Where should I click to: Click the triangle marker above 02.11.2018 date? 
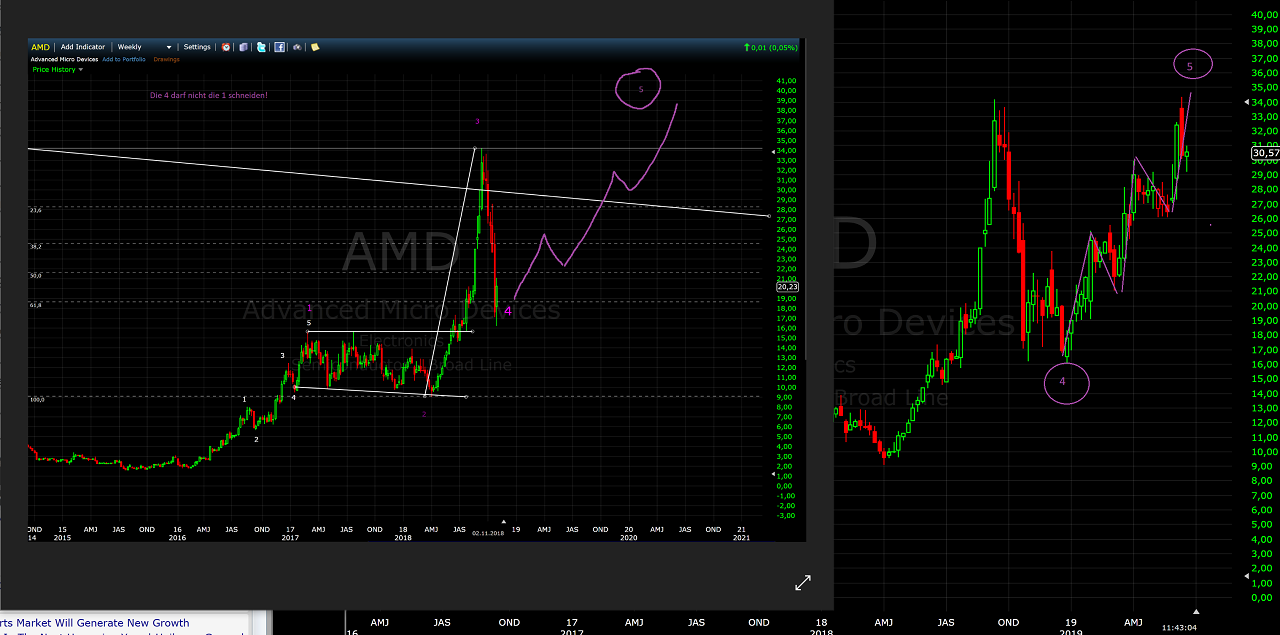coord(504,521)
